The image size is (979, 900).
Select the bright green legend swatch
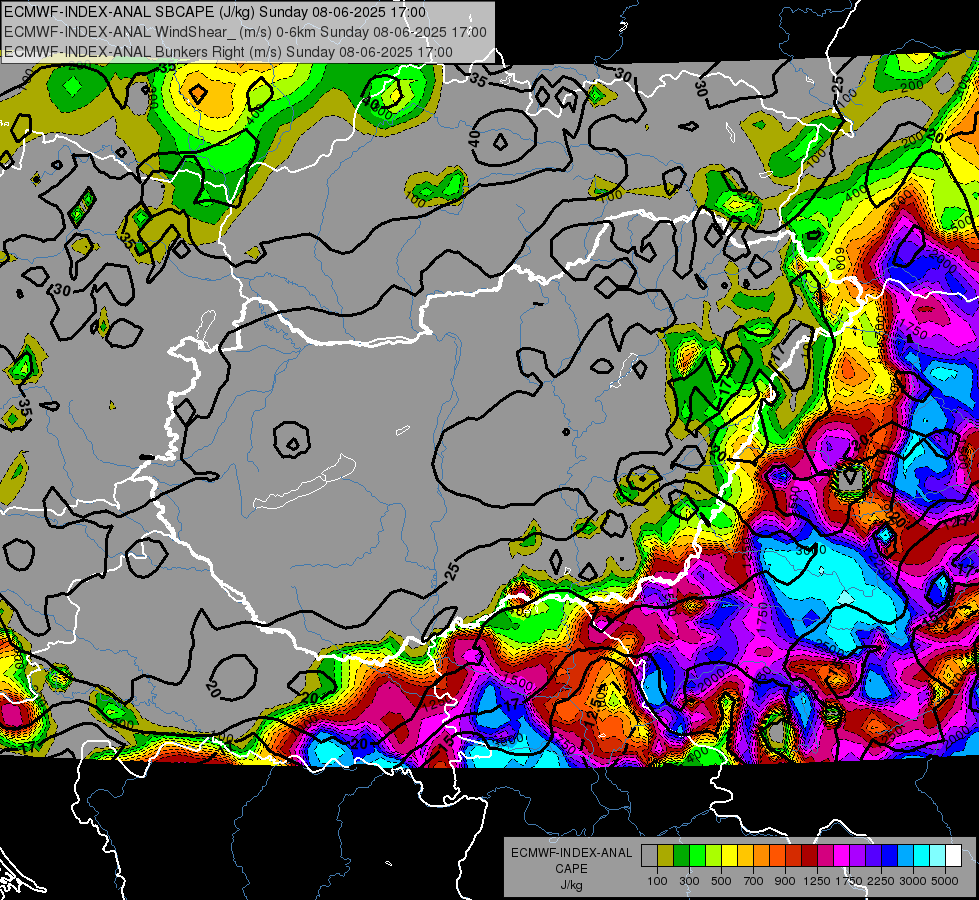(x=697, y=856)
